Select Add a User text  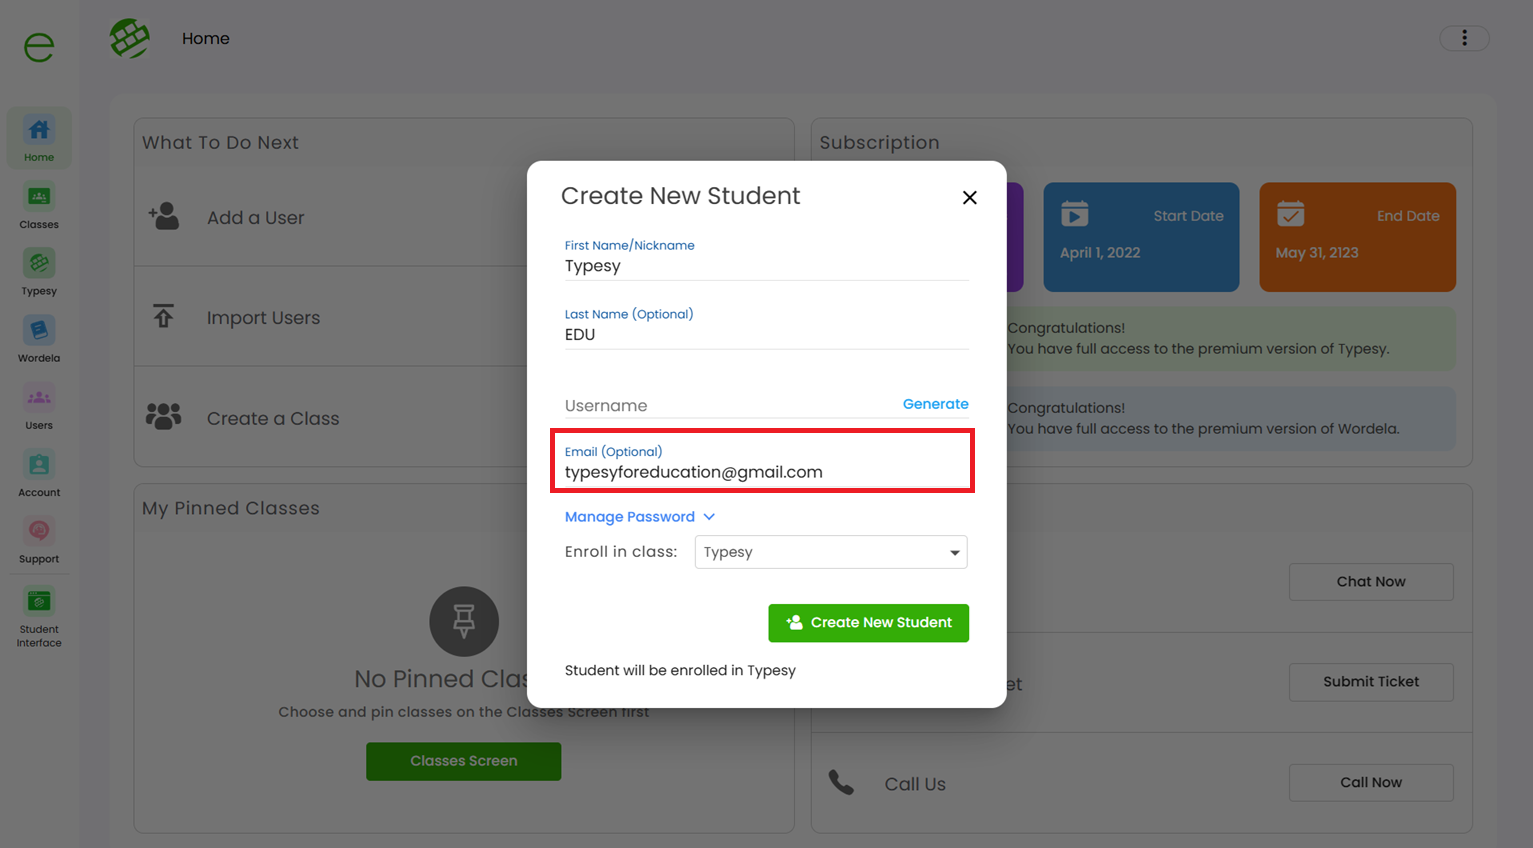click(x=255, y=217)
